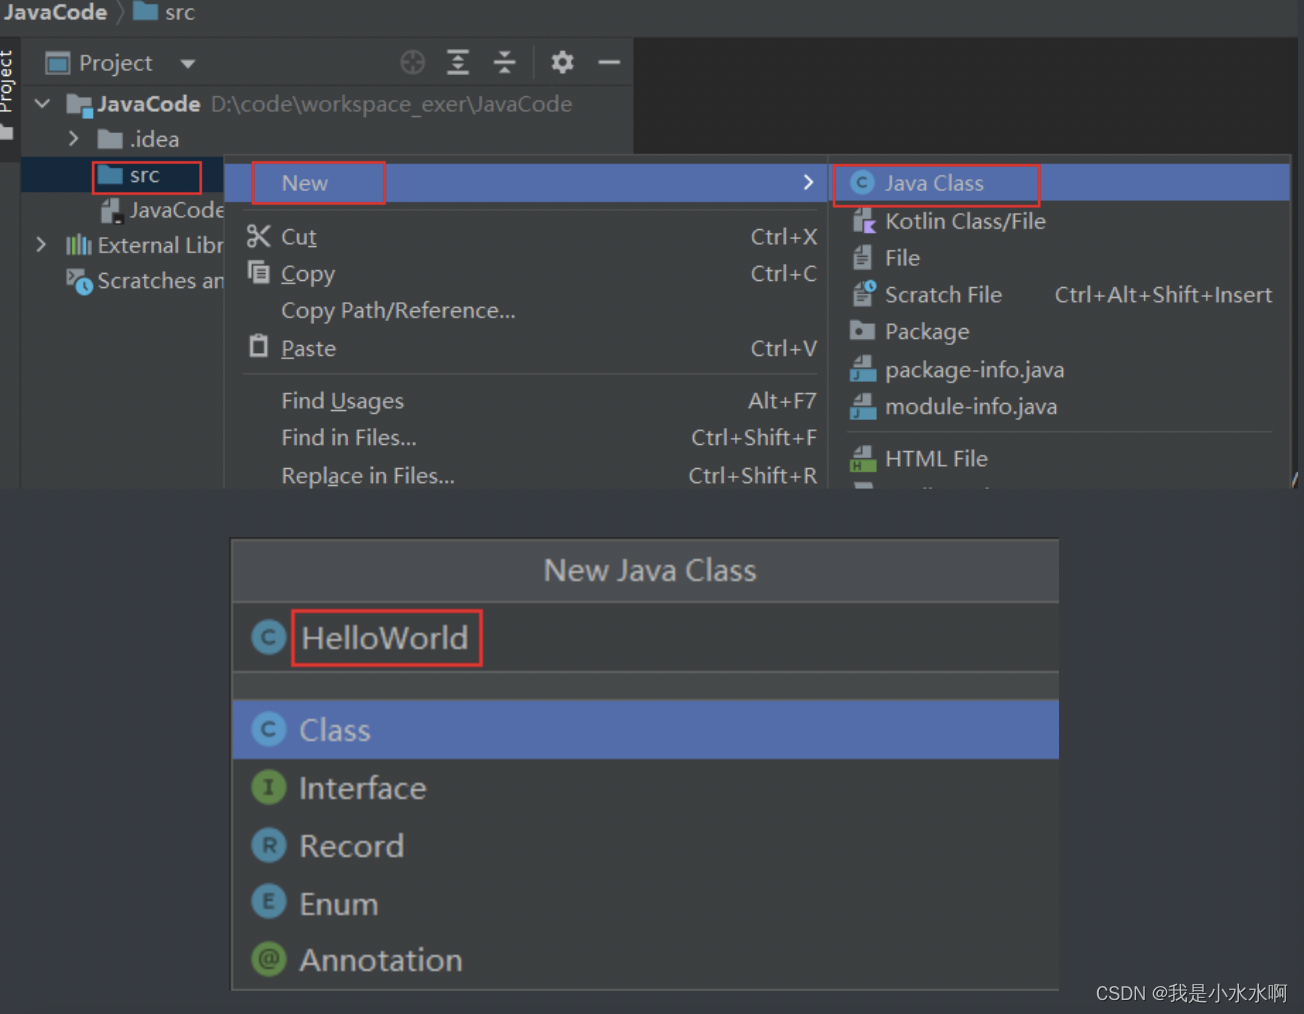Select the JavaCode.iml file in tree
The height and width of the screenshot is (1014, 1304).
pos(176,210)
